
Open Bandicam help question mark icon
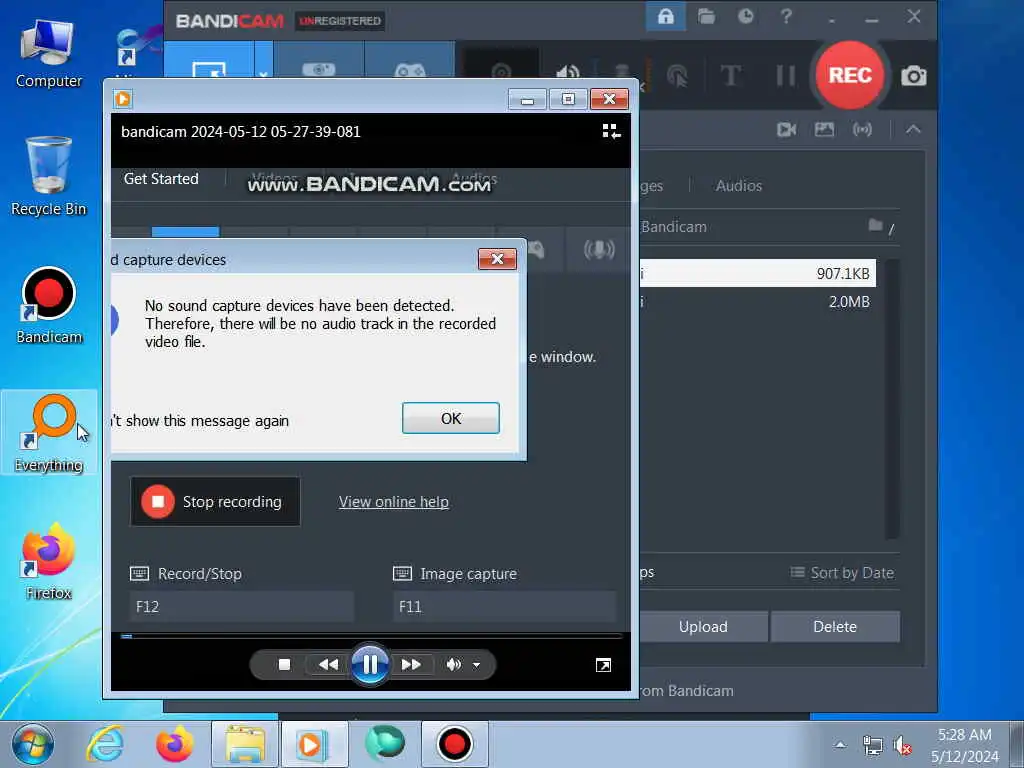point(786,16)
